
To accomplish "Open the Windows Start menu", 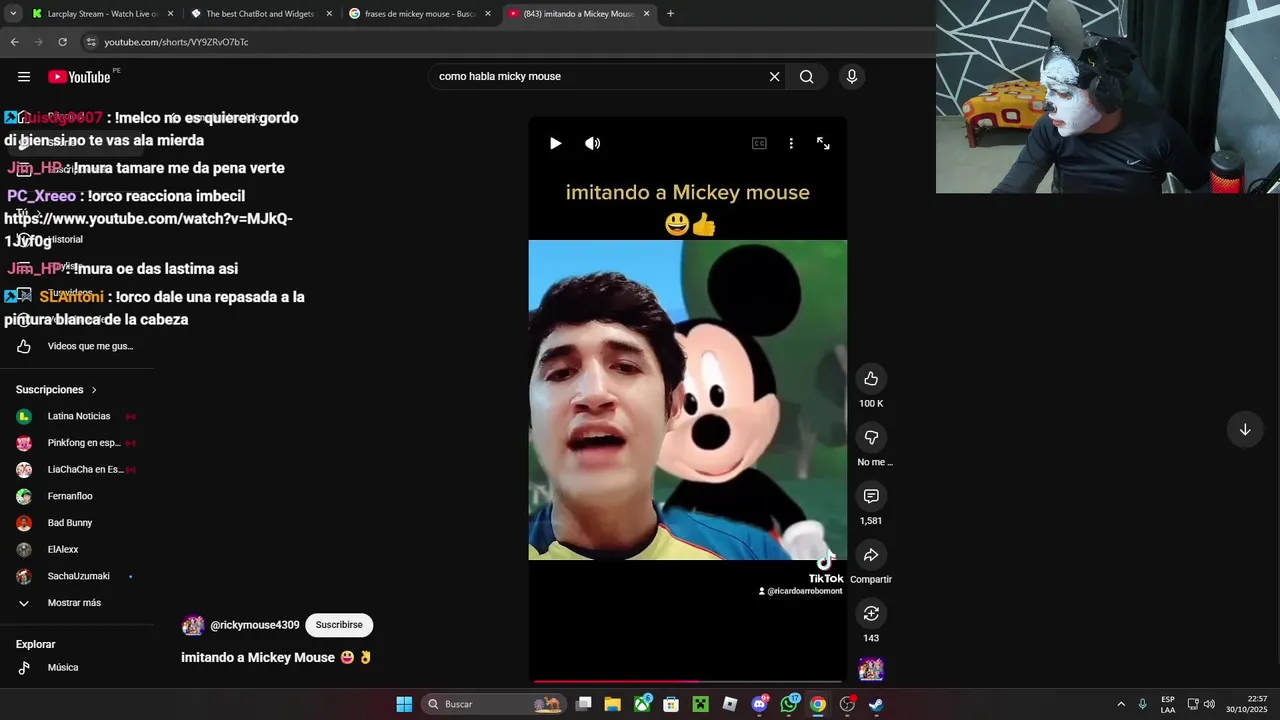I will pos(404,704).
